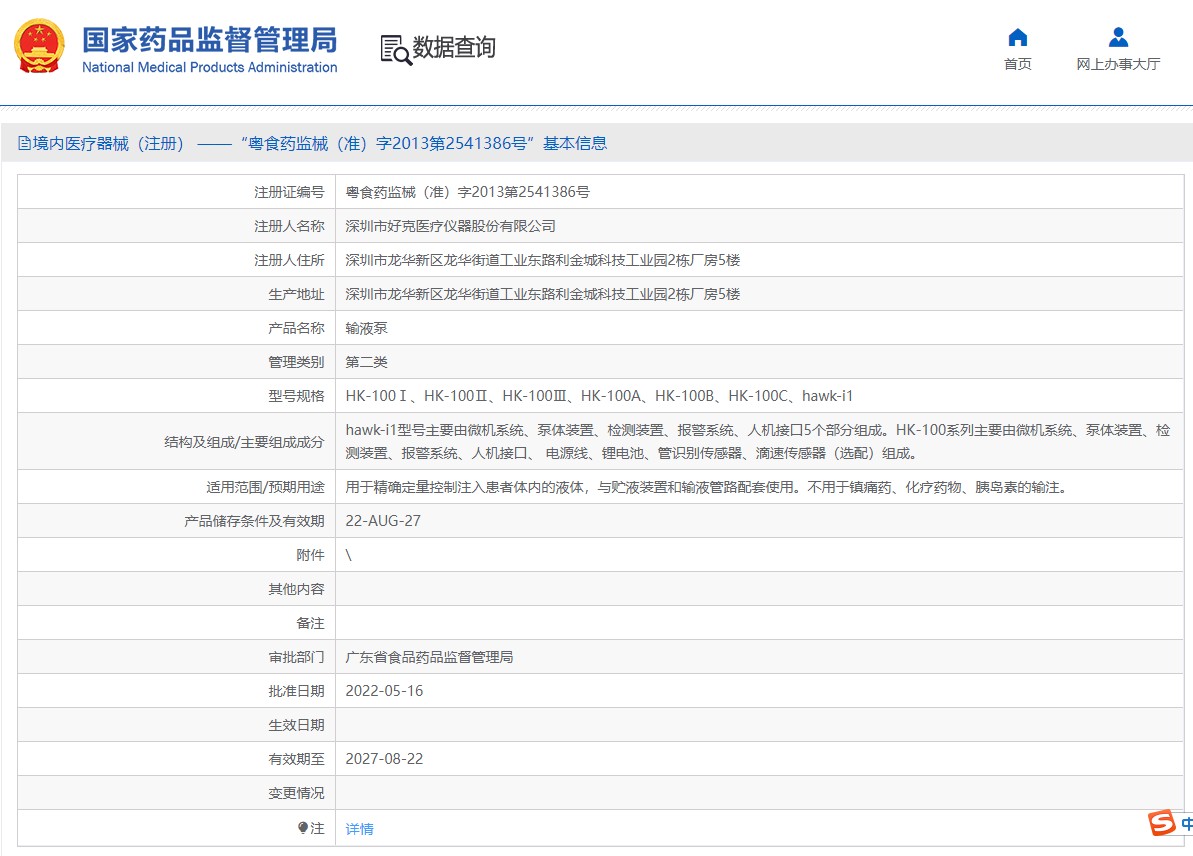The image size is (1193, 856).
Task: Go to 首页 in the top navigation
Action: (x=1017, y=64)
